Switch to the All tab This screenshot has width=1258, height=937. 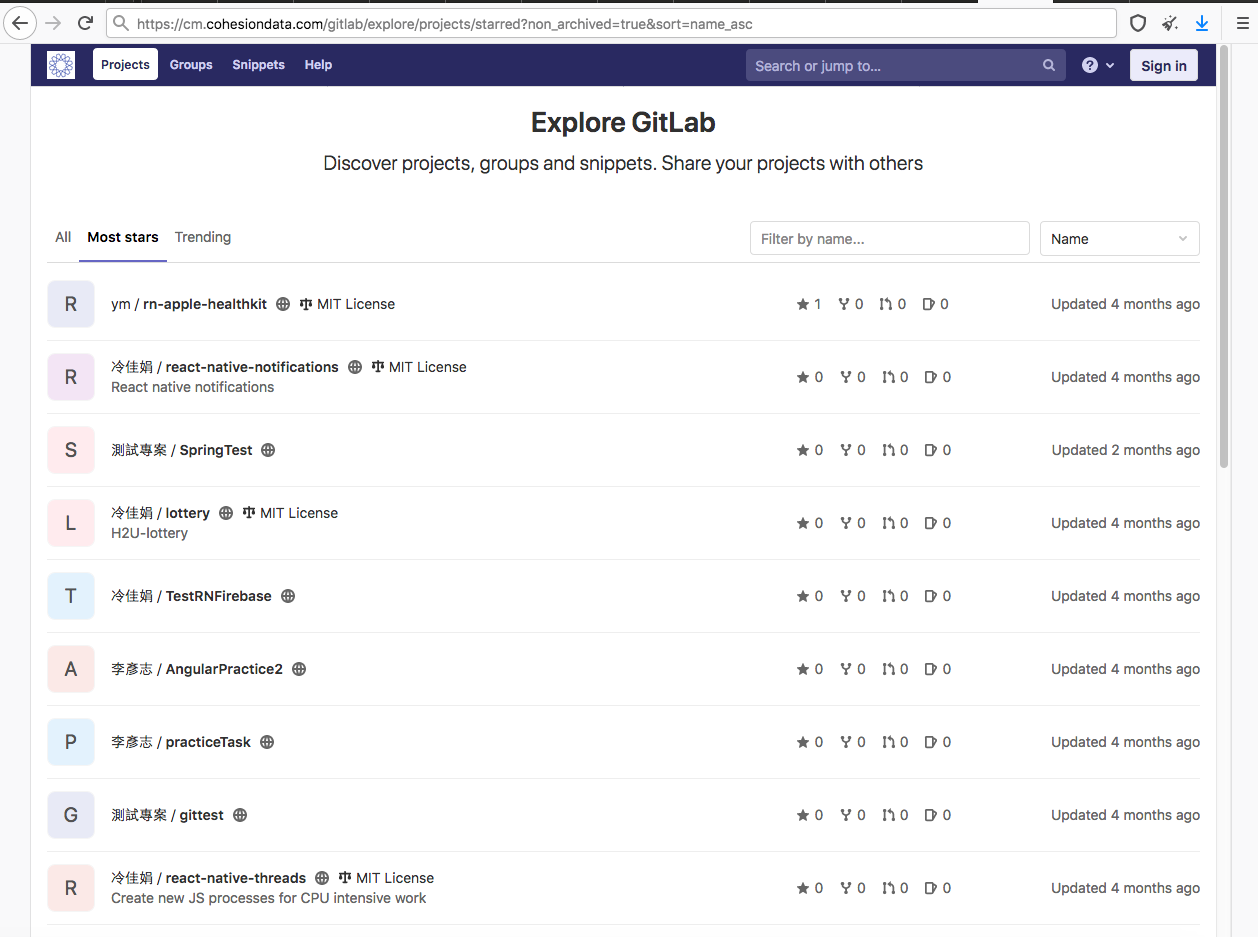63,237
